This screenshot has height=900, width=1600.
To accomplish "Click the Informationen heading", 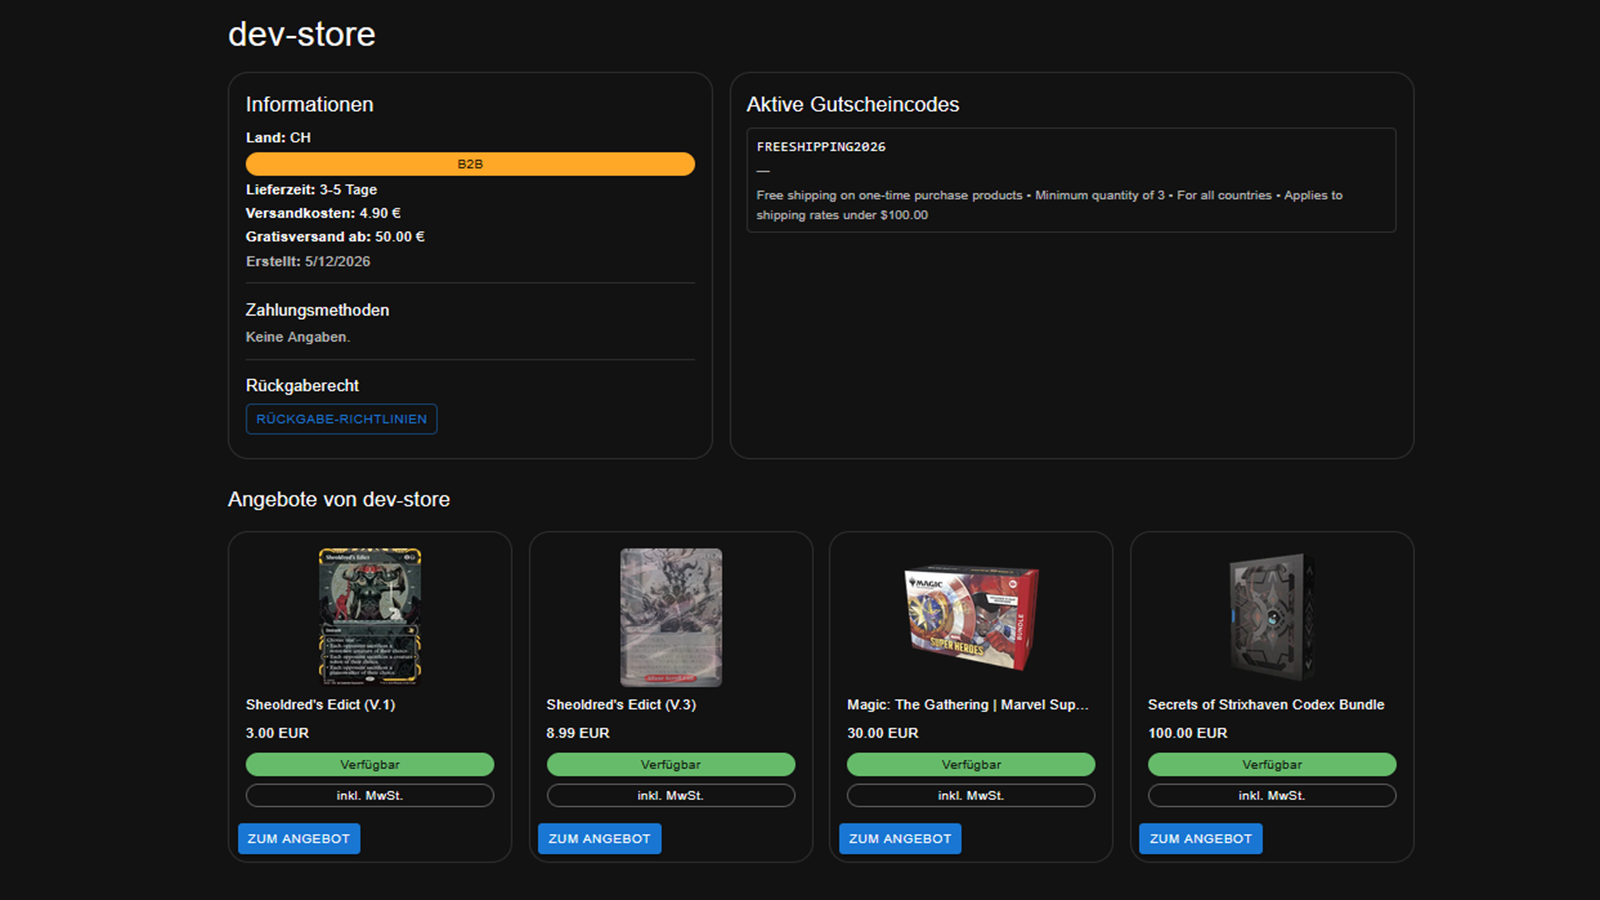I will pos(310,104).
